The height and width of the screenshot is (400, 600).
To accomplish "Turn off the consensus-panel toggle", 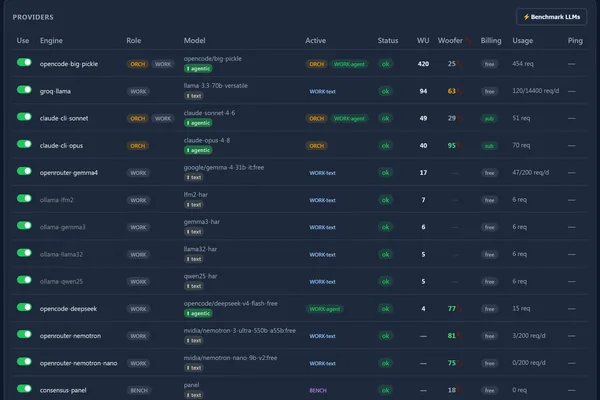I will (x=24, y=389).
